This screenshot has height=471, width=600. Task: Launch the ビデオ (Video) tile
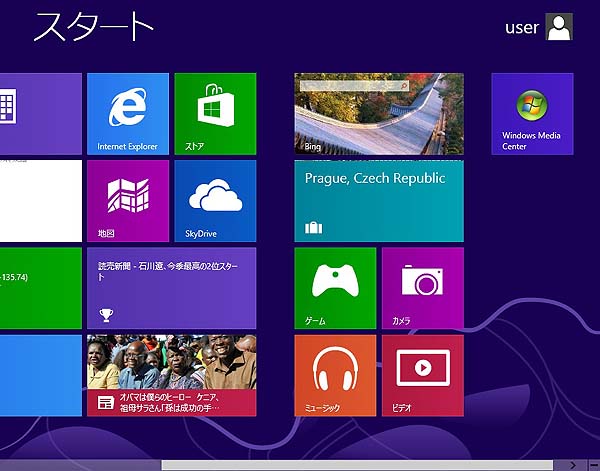click(422, 375)
